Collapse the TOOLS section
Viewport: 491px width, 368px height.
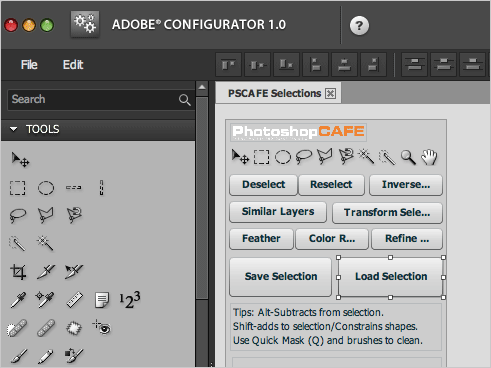pyautogui.click(x=14, y=129)
